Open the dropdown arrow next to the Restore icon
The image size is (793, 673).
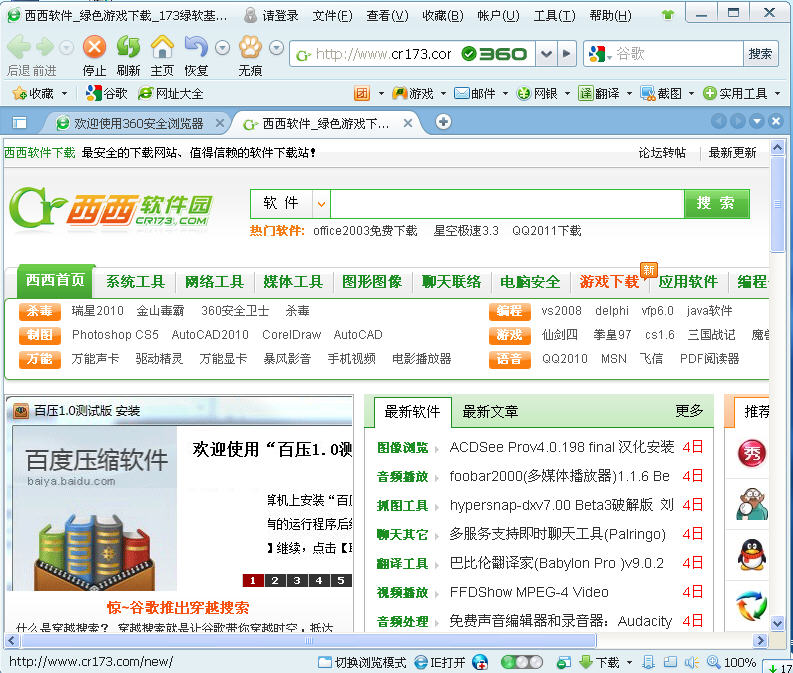click(x=223, y=48)
